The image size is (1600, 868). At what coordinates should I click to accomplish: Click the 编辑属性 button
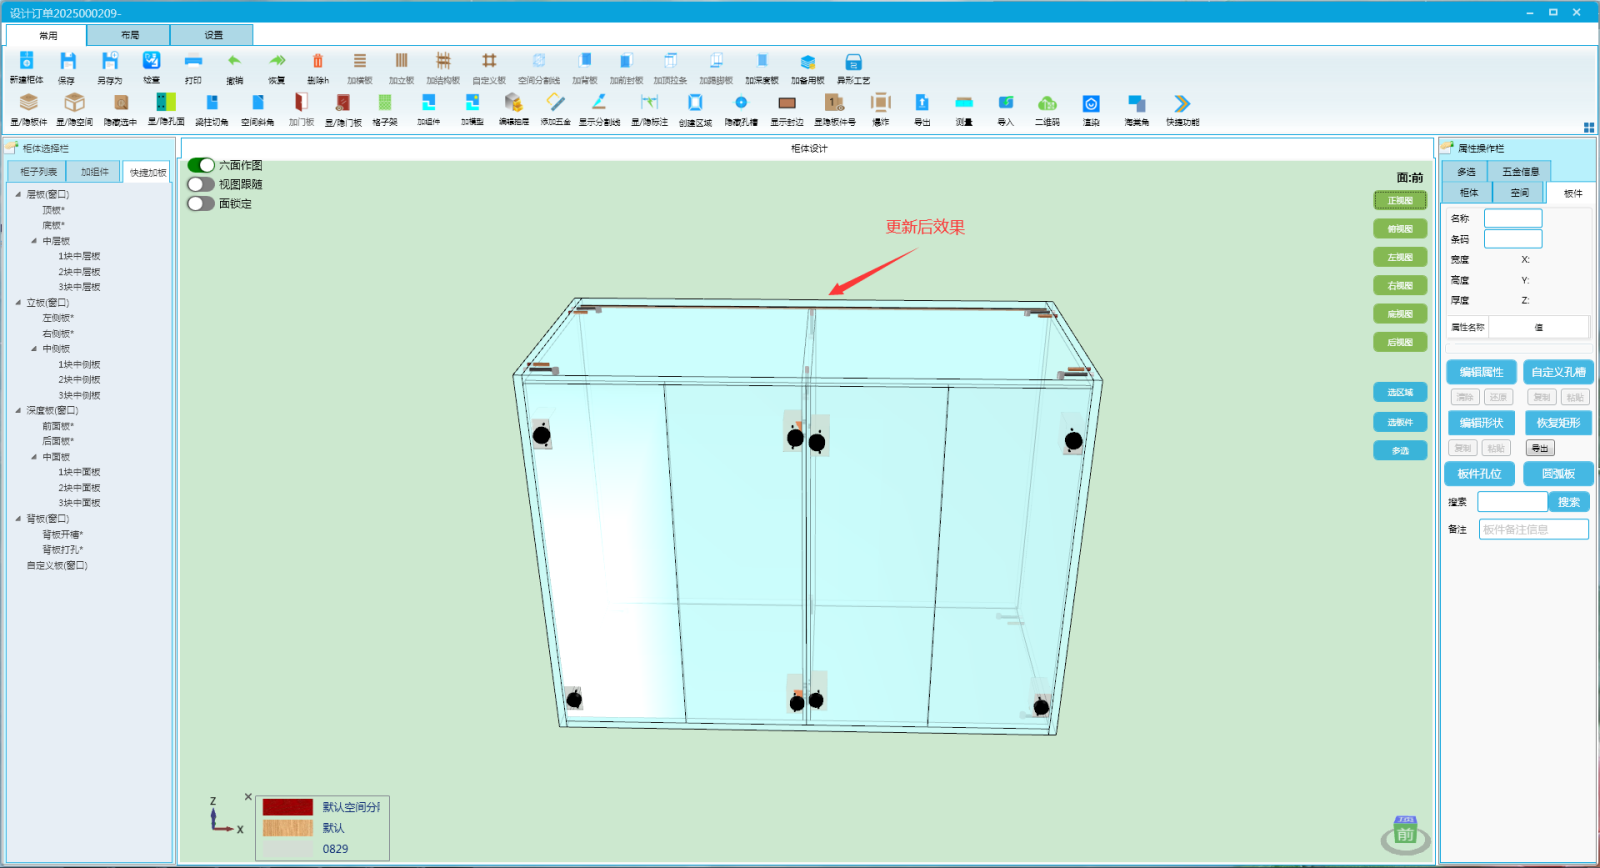point(1481,372)
